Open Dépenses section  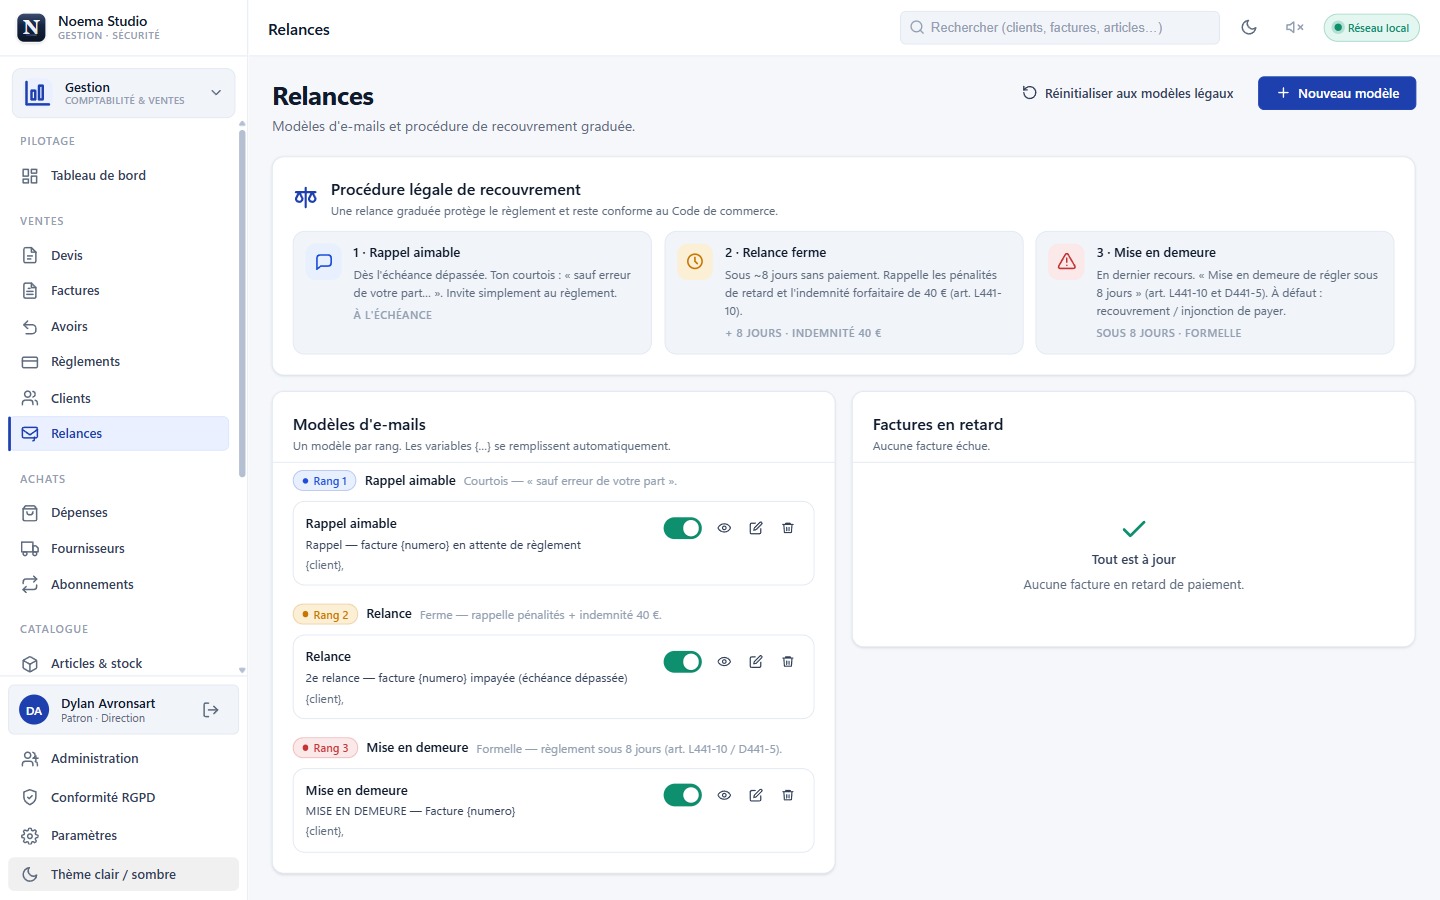click(118, 513)
